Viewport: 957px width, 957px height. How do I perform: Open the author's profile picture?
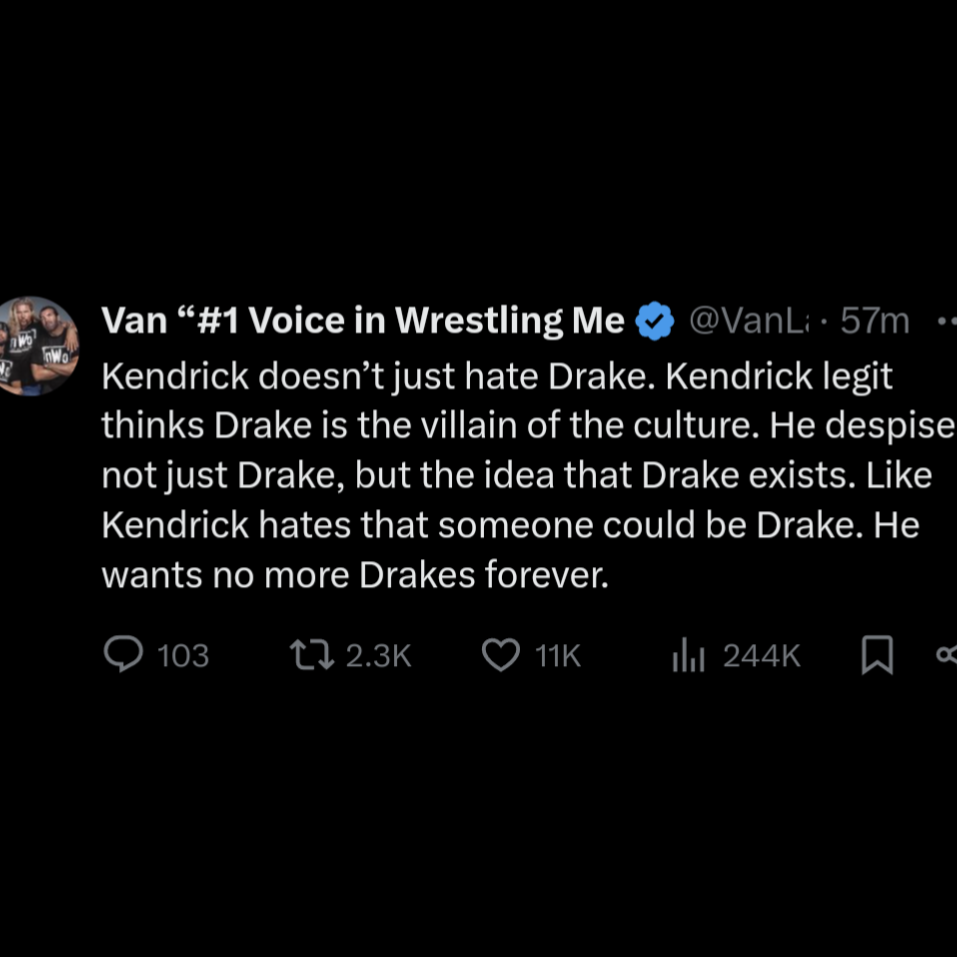pos(38,346)
